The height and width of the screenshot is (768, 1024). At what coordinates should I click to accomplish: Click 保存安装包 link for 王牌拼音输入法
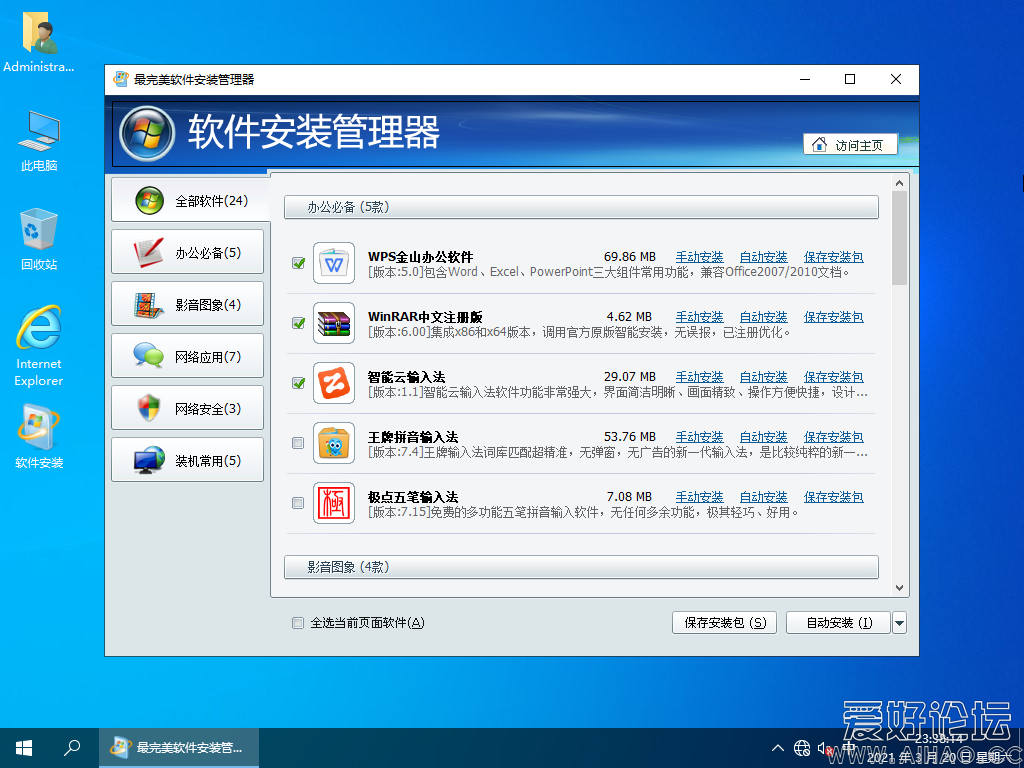click(x=833, y=438)
